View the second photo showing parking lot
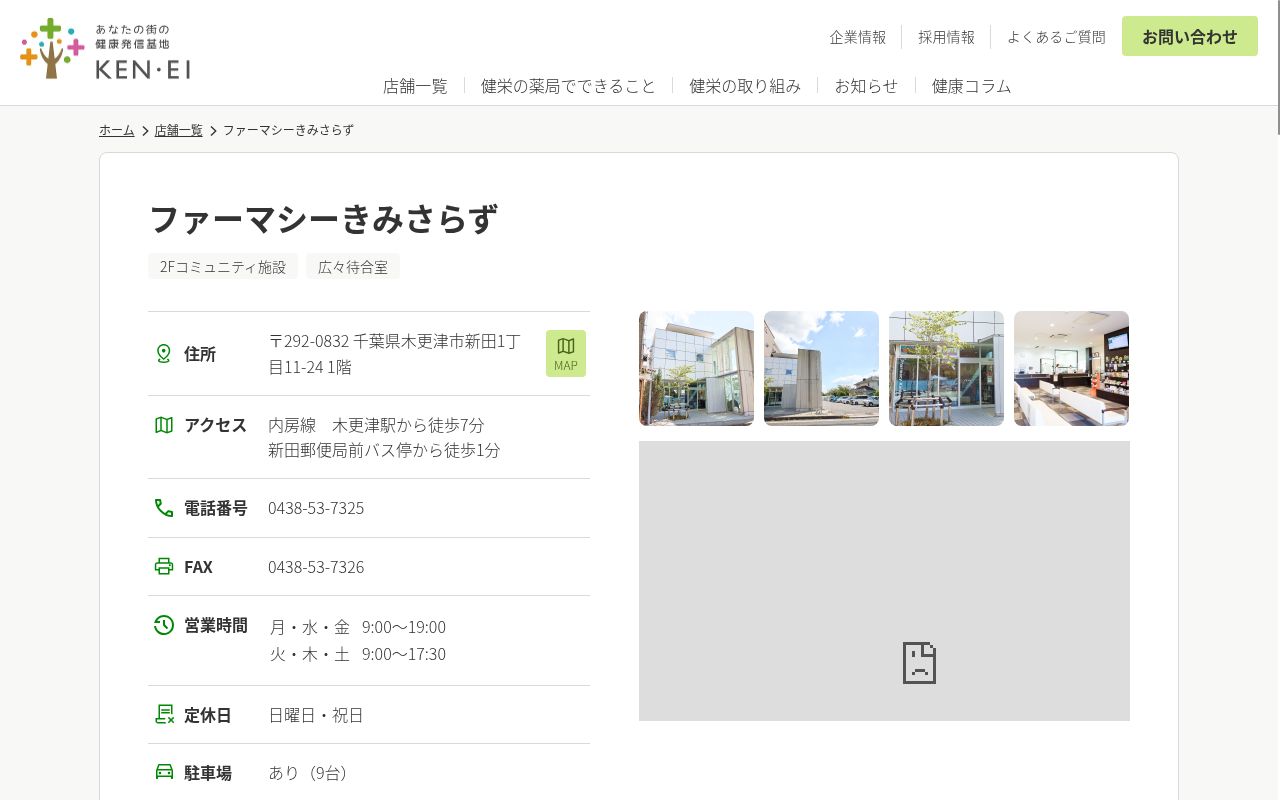 coord(822,368)
